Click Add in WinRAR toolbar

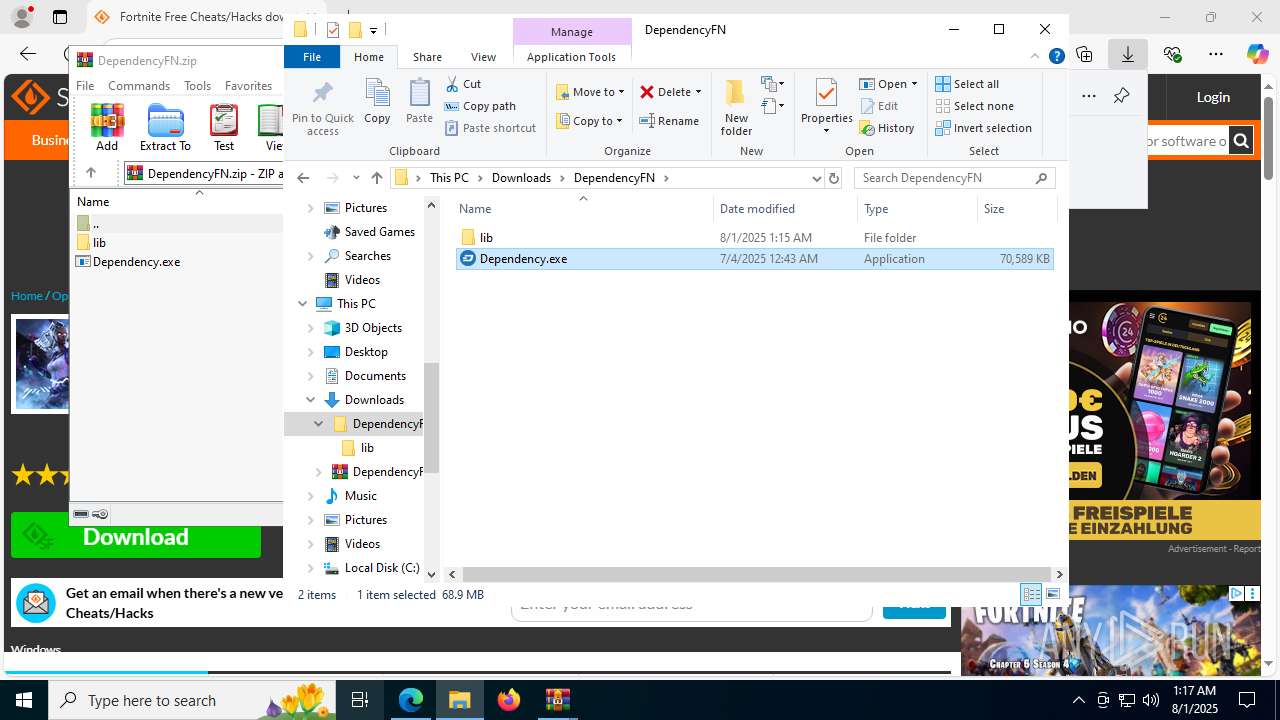[x=107, y=127]
